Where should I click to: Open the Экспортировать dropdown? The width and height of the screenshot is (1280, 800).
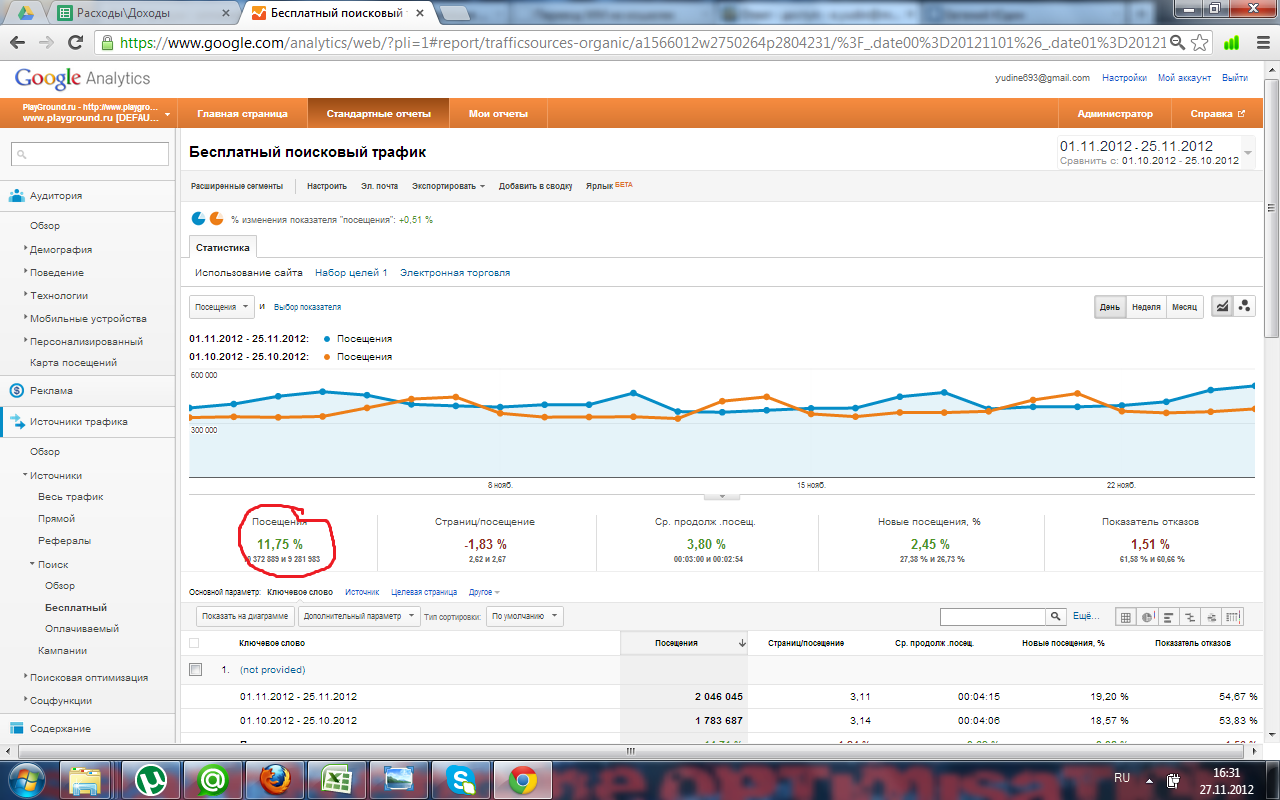click(x=448, y=186)
